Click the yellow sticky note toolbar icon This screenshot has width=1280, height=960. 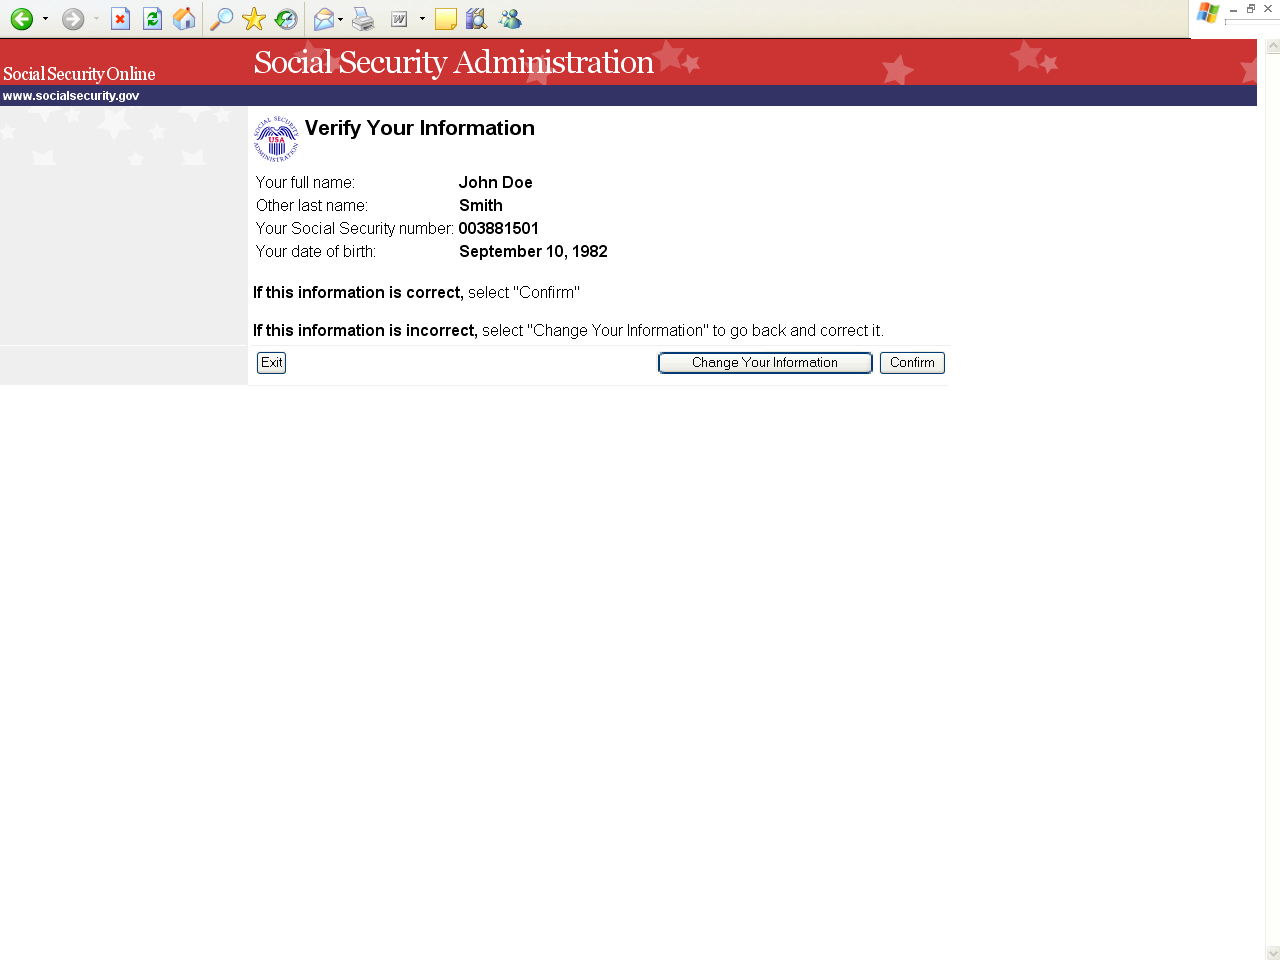[x=446, y=19]
